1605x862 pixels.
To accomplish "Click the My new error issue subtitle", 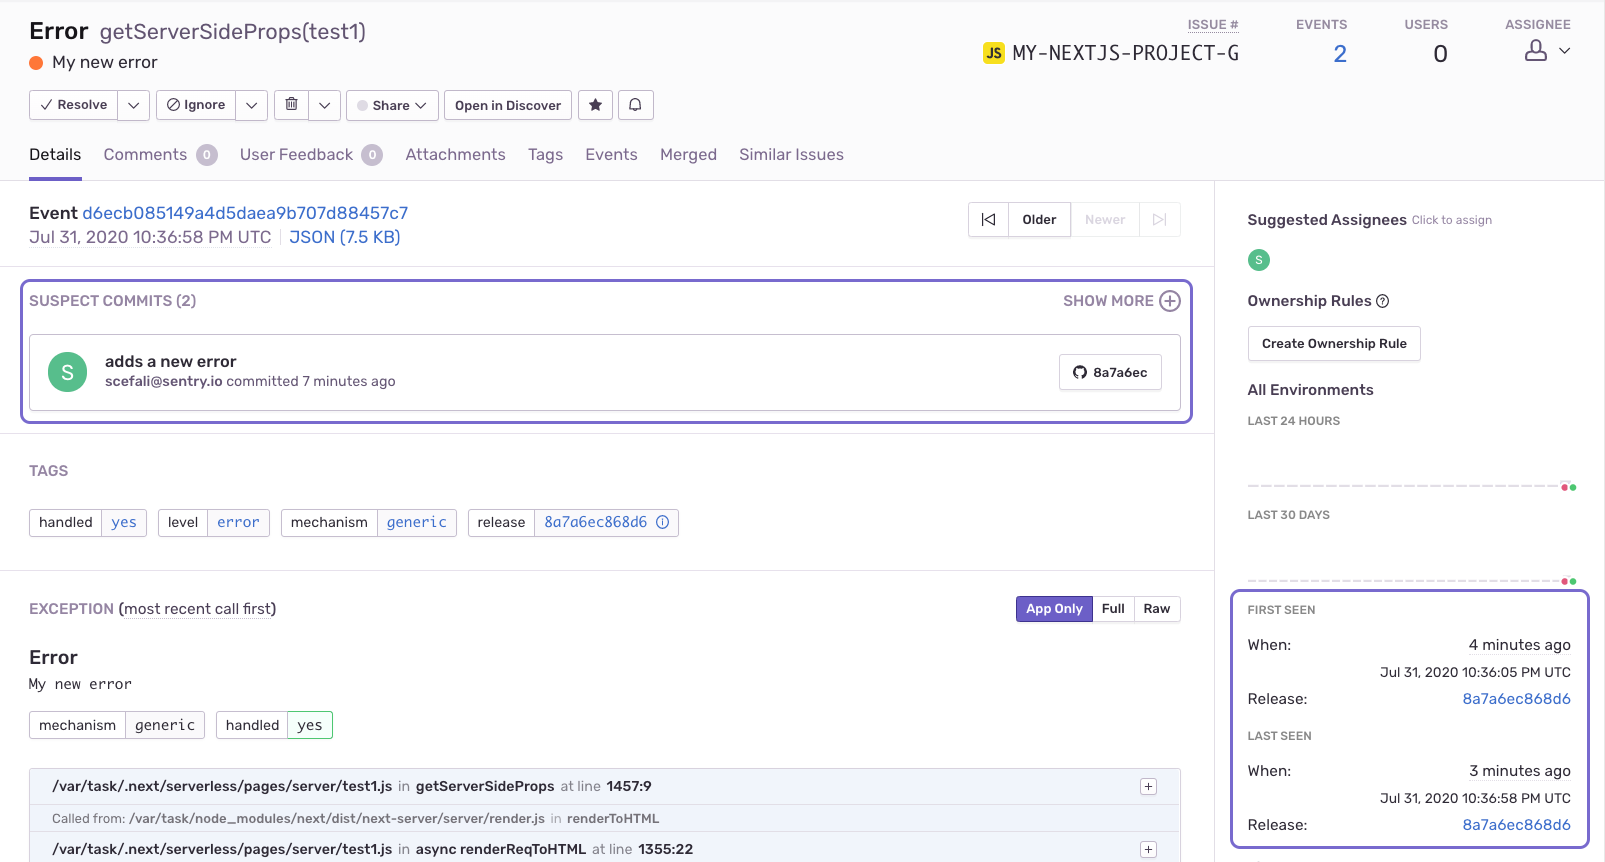I will [x=105, y=63].
